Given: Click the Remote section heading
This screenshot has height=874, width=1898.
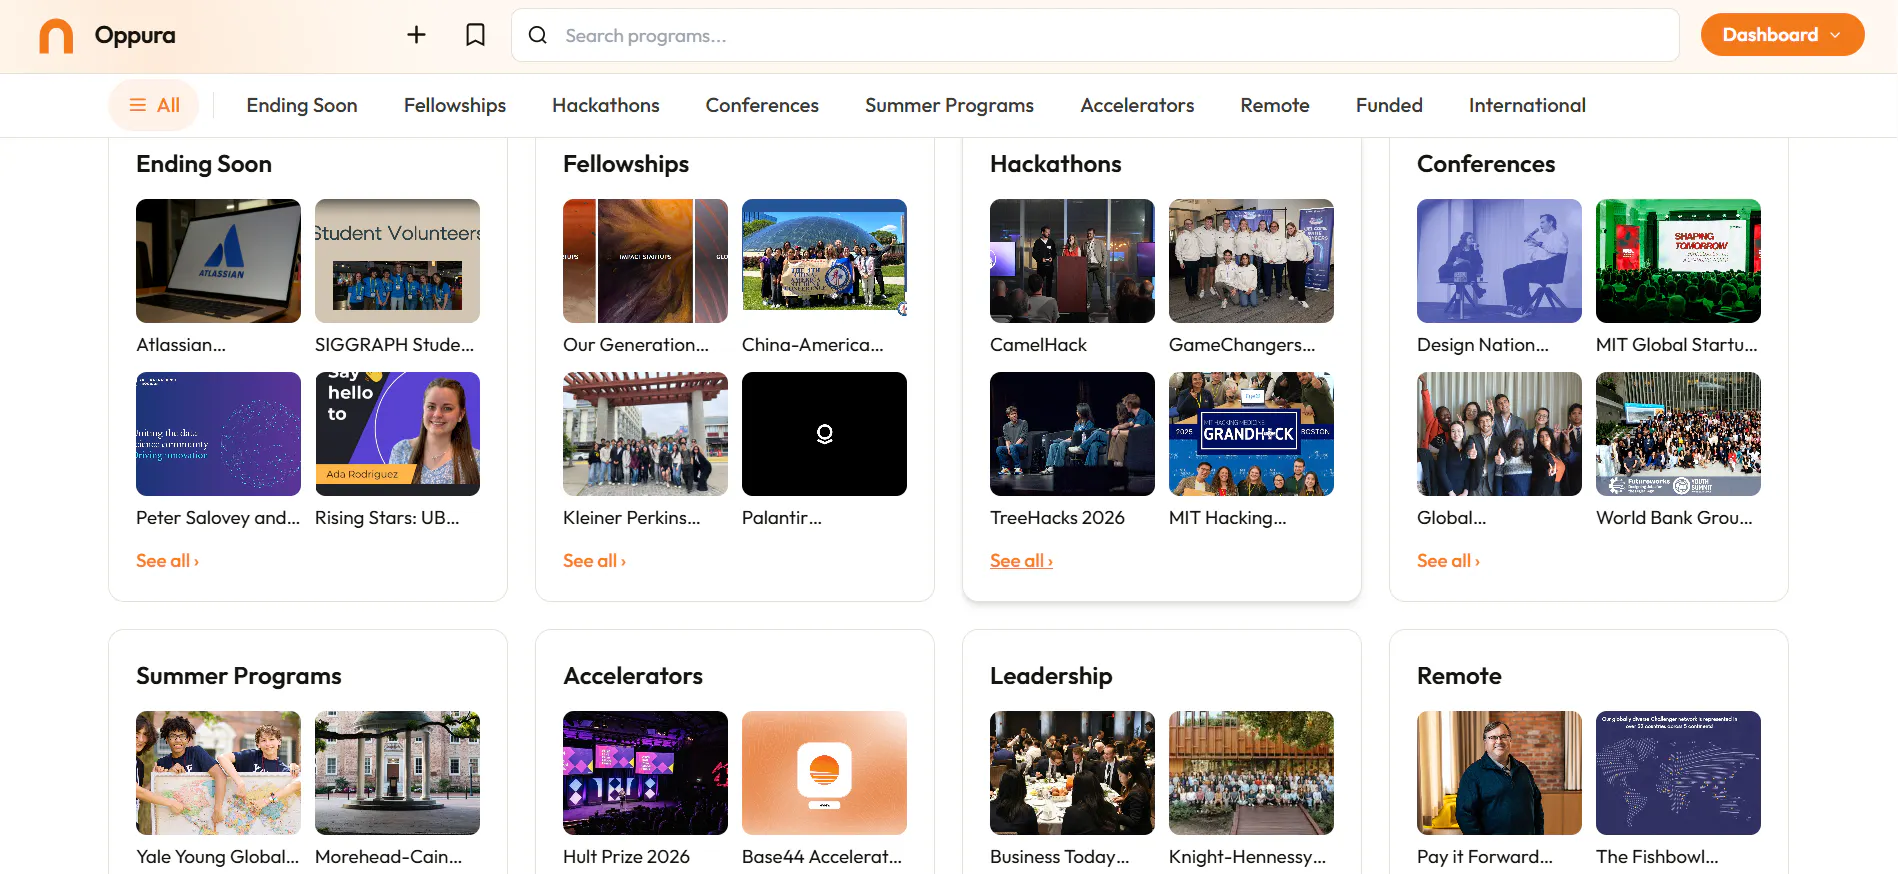Looking at the screenshot, I should [x=1459, y=676].
